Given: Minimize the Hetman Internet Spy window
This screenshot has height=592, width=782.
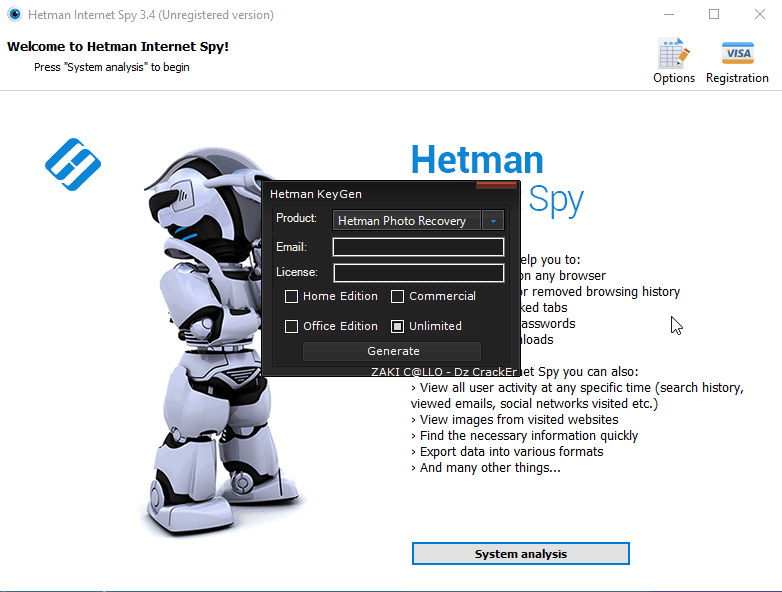Looking at the screenshot, I should (x=669, y=14).
